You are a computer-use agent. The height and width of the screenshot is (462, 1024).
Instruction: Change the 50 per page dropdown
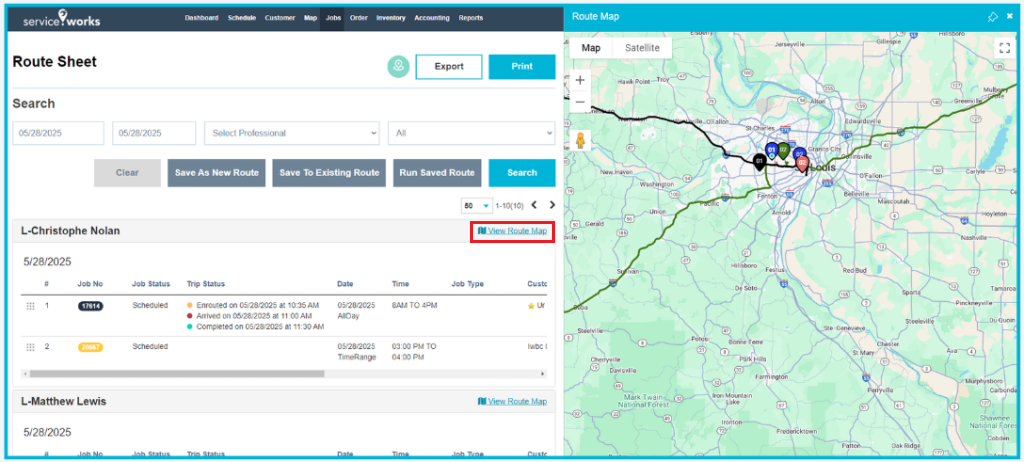point(476,205)
